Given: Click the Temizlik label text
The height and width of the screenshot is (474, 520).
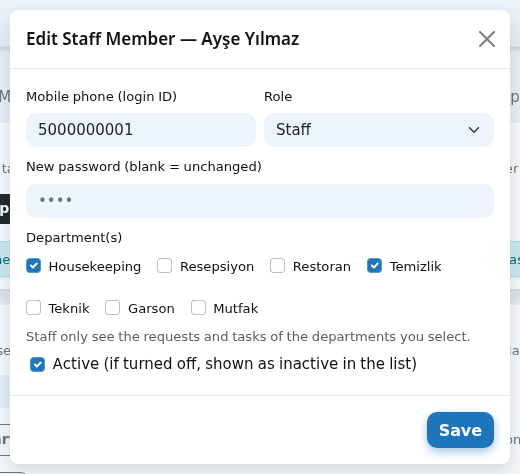Looking at the screenshot, I should coord(415,267).
